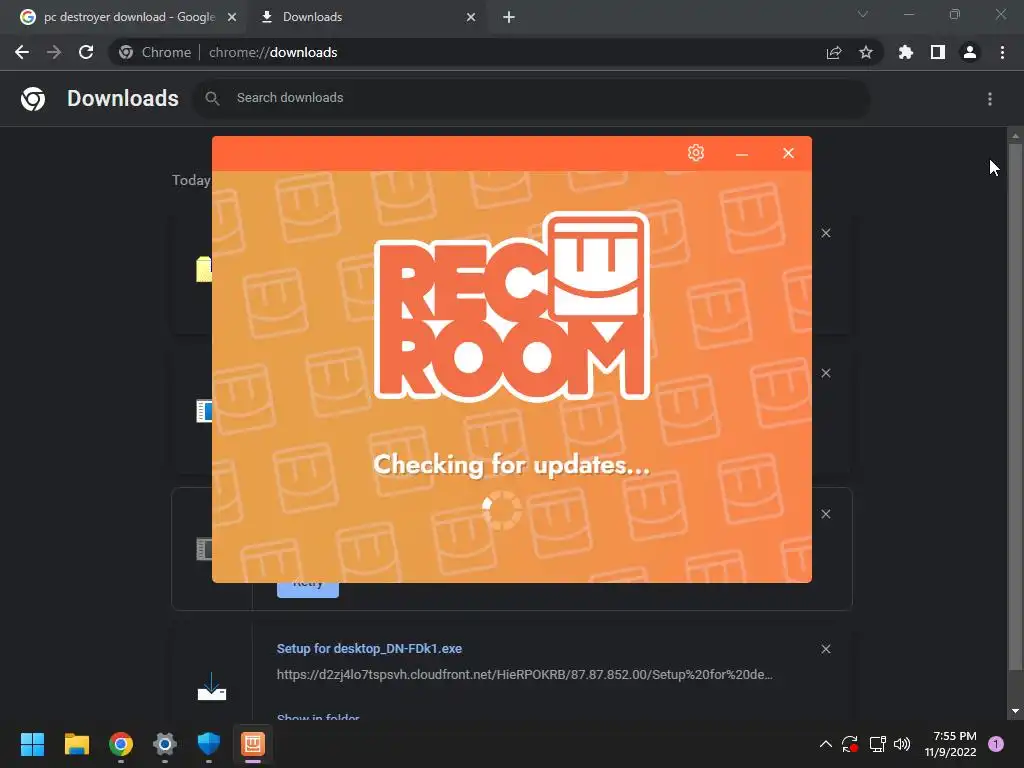This screenshot has width=1024, height=768.
Task: Bookmark this page with the star icon
Action: pyautogui.click(x=866, y=52)
